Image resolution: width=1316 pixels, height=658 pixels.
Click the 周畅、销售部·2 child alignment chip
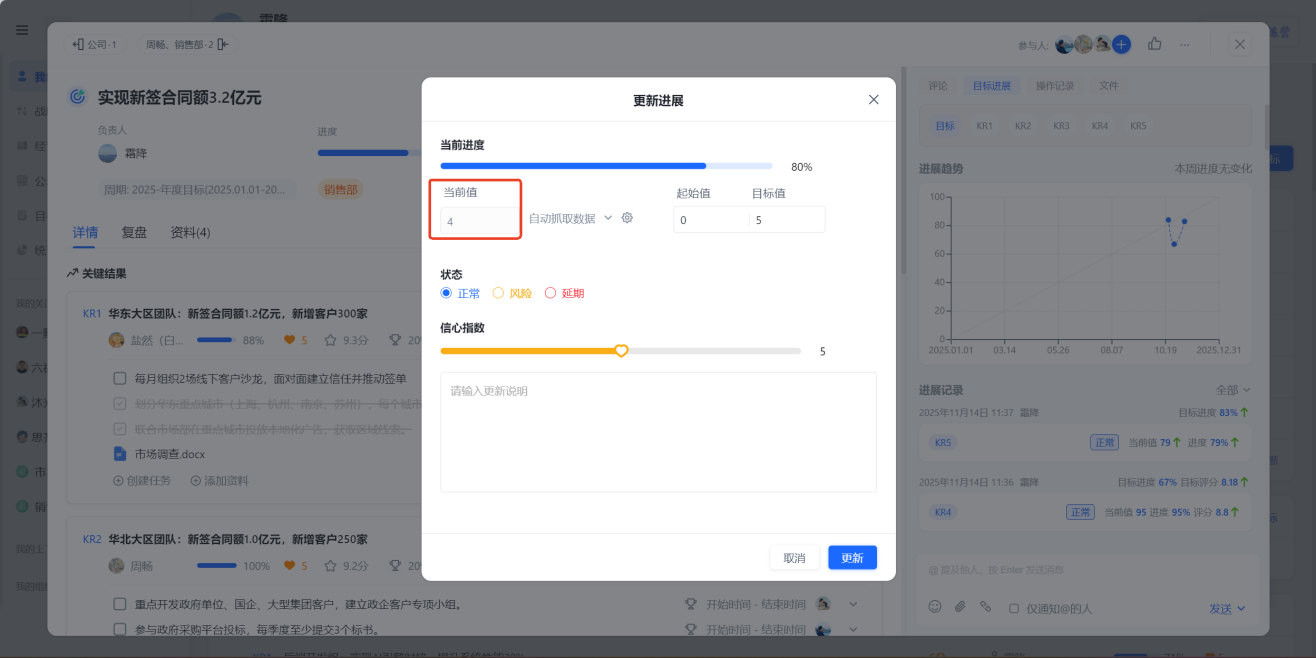click(186, 44)
